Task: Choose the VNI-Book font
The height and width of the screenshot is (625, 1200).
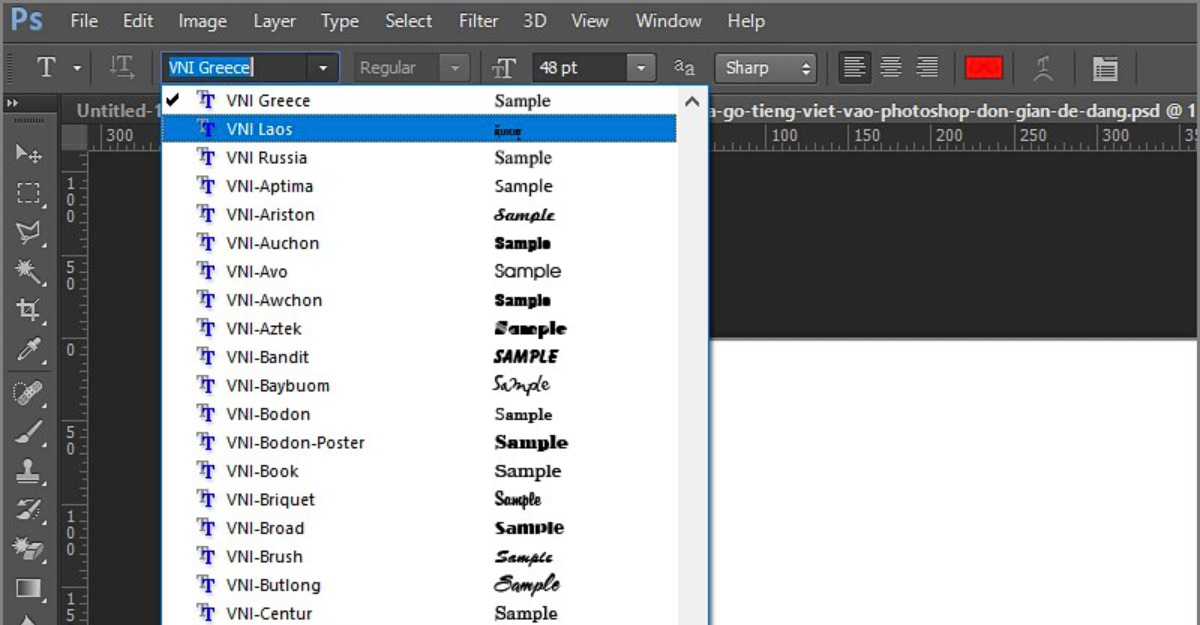Action: (420, 471)
